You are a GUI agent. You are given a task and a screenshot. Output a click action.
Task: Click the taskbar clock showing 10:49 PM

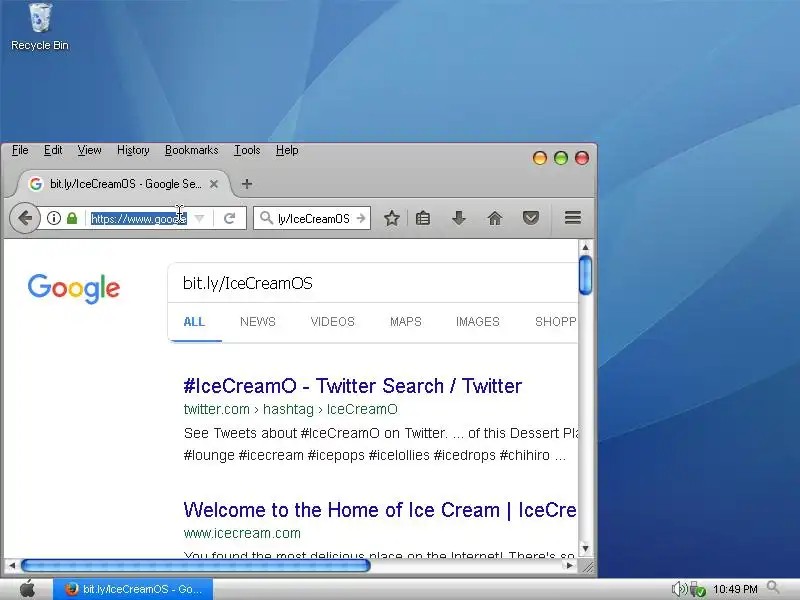(x=735, y=589)
